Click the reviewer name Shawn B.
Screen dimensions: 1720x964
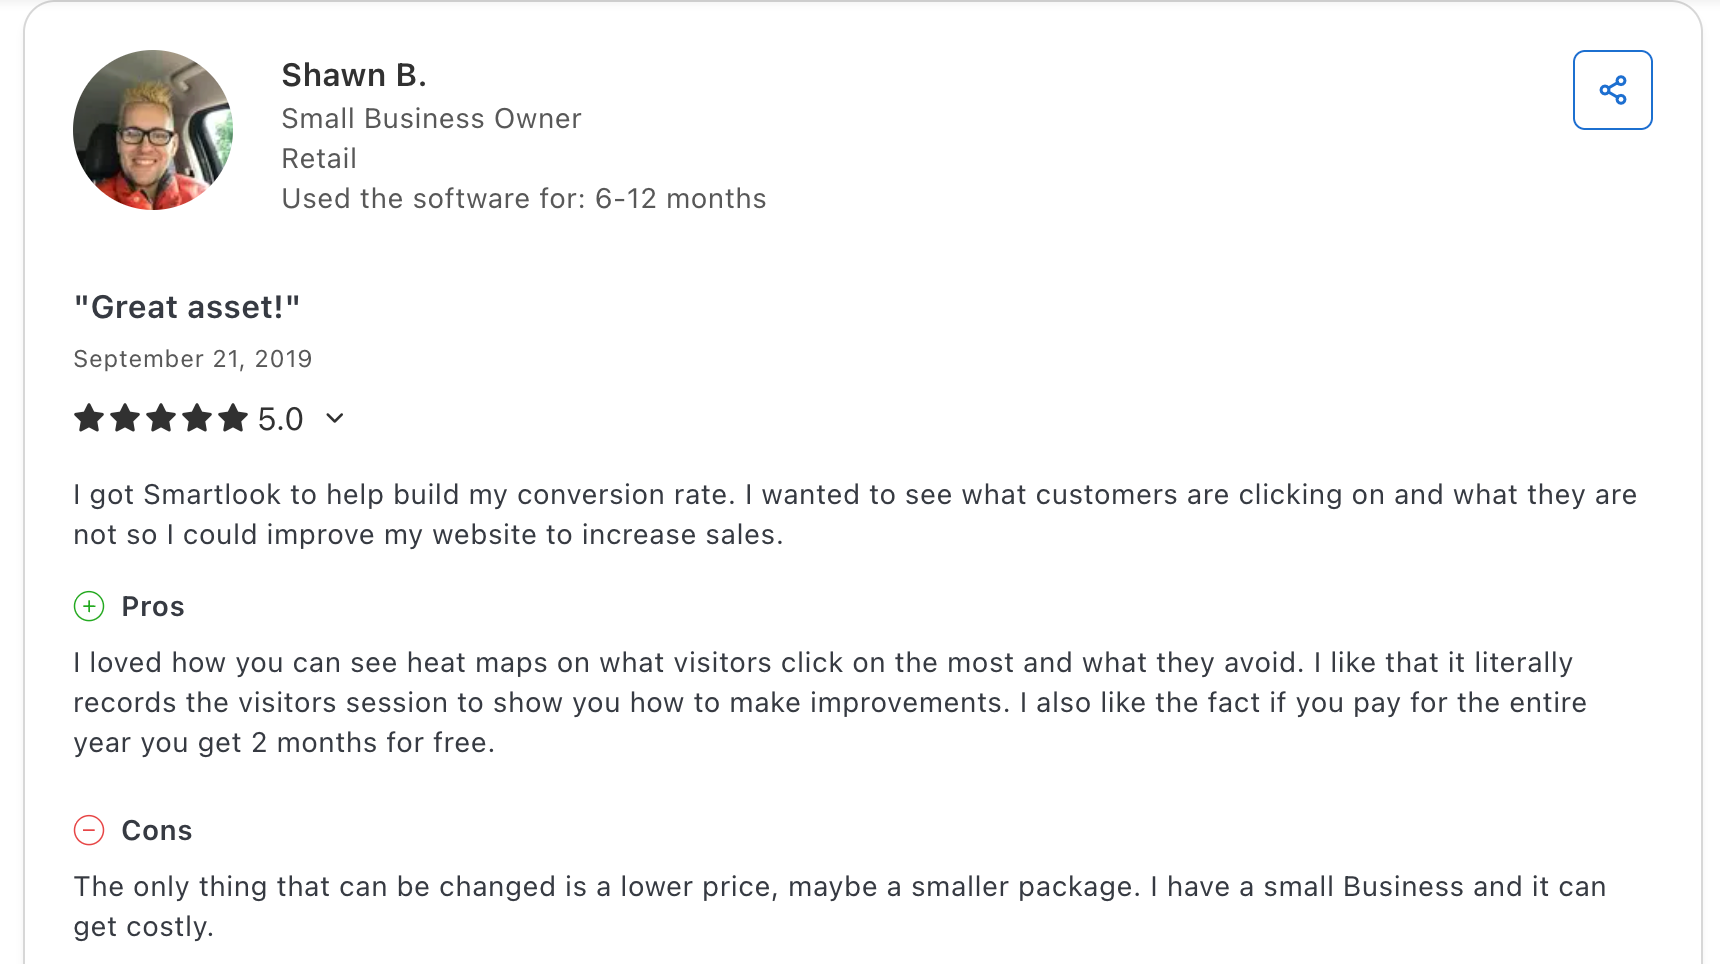coord(354,75)
